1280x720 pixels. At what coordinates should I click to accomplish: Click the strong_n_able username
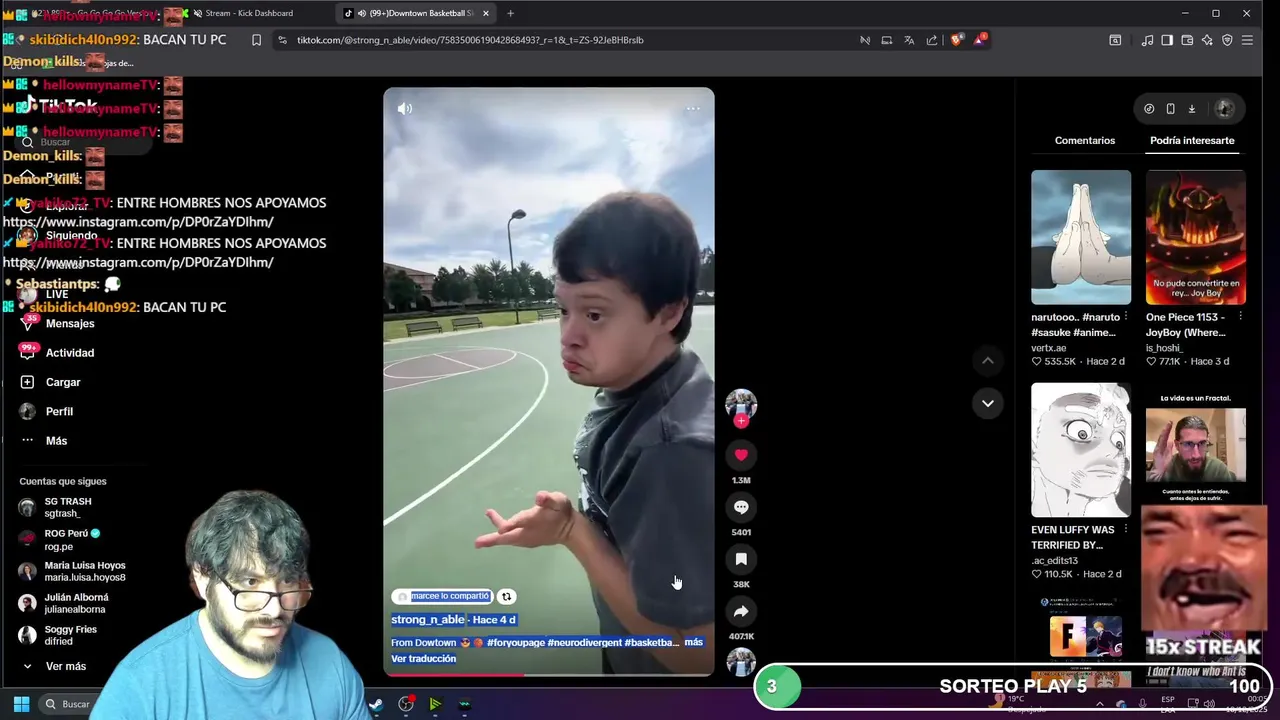[x=428, y=620]
